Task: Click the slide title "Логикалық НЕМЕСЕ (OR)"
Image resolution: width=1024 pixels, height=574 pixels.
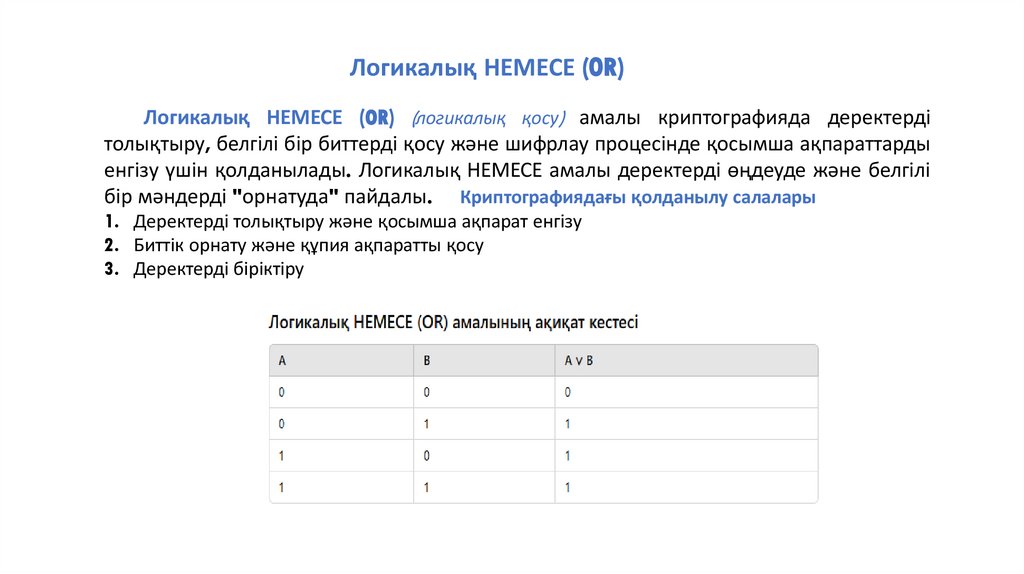Action: click(487, 68)
